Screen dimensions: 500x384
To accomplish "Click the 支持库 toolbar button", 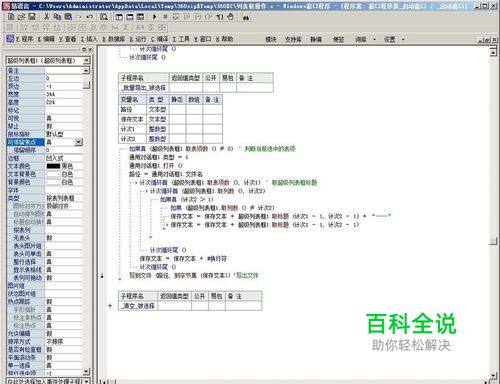I will [293, 39].
